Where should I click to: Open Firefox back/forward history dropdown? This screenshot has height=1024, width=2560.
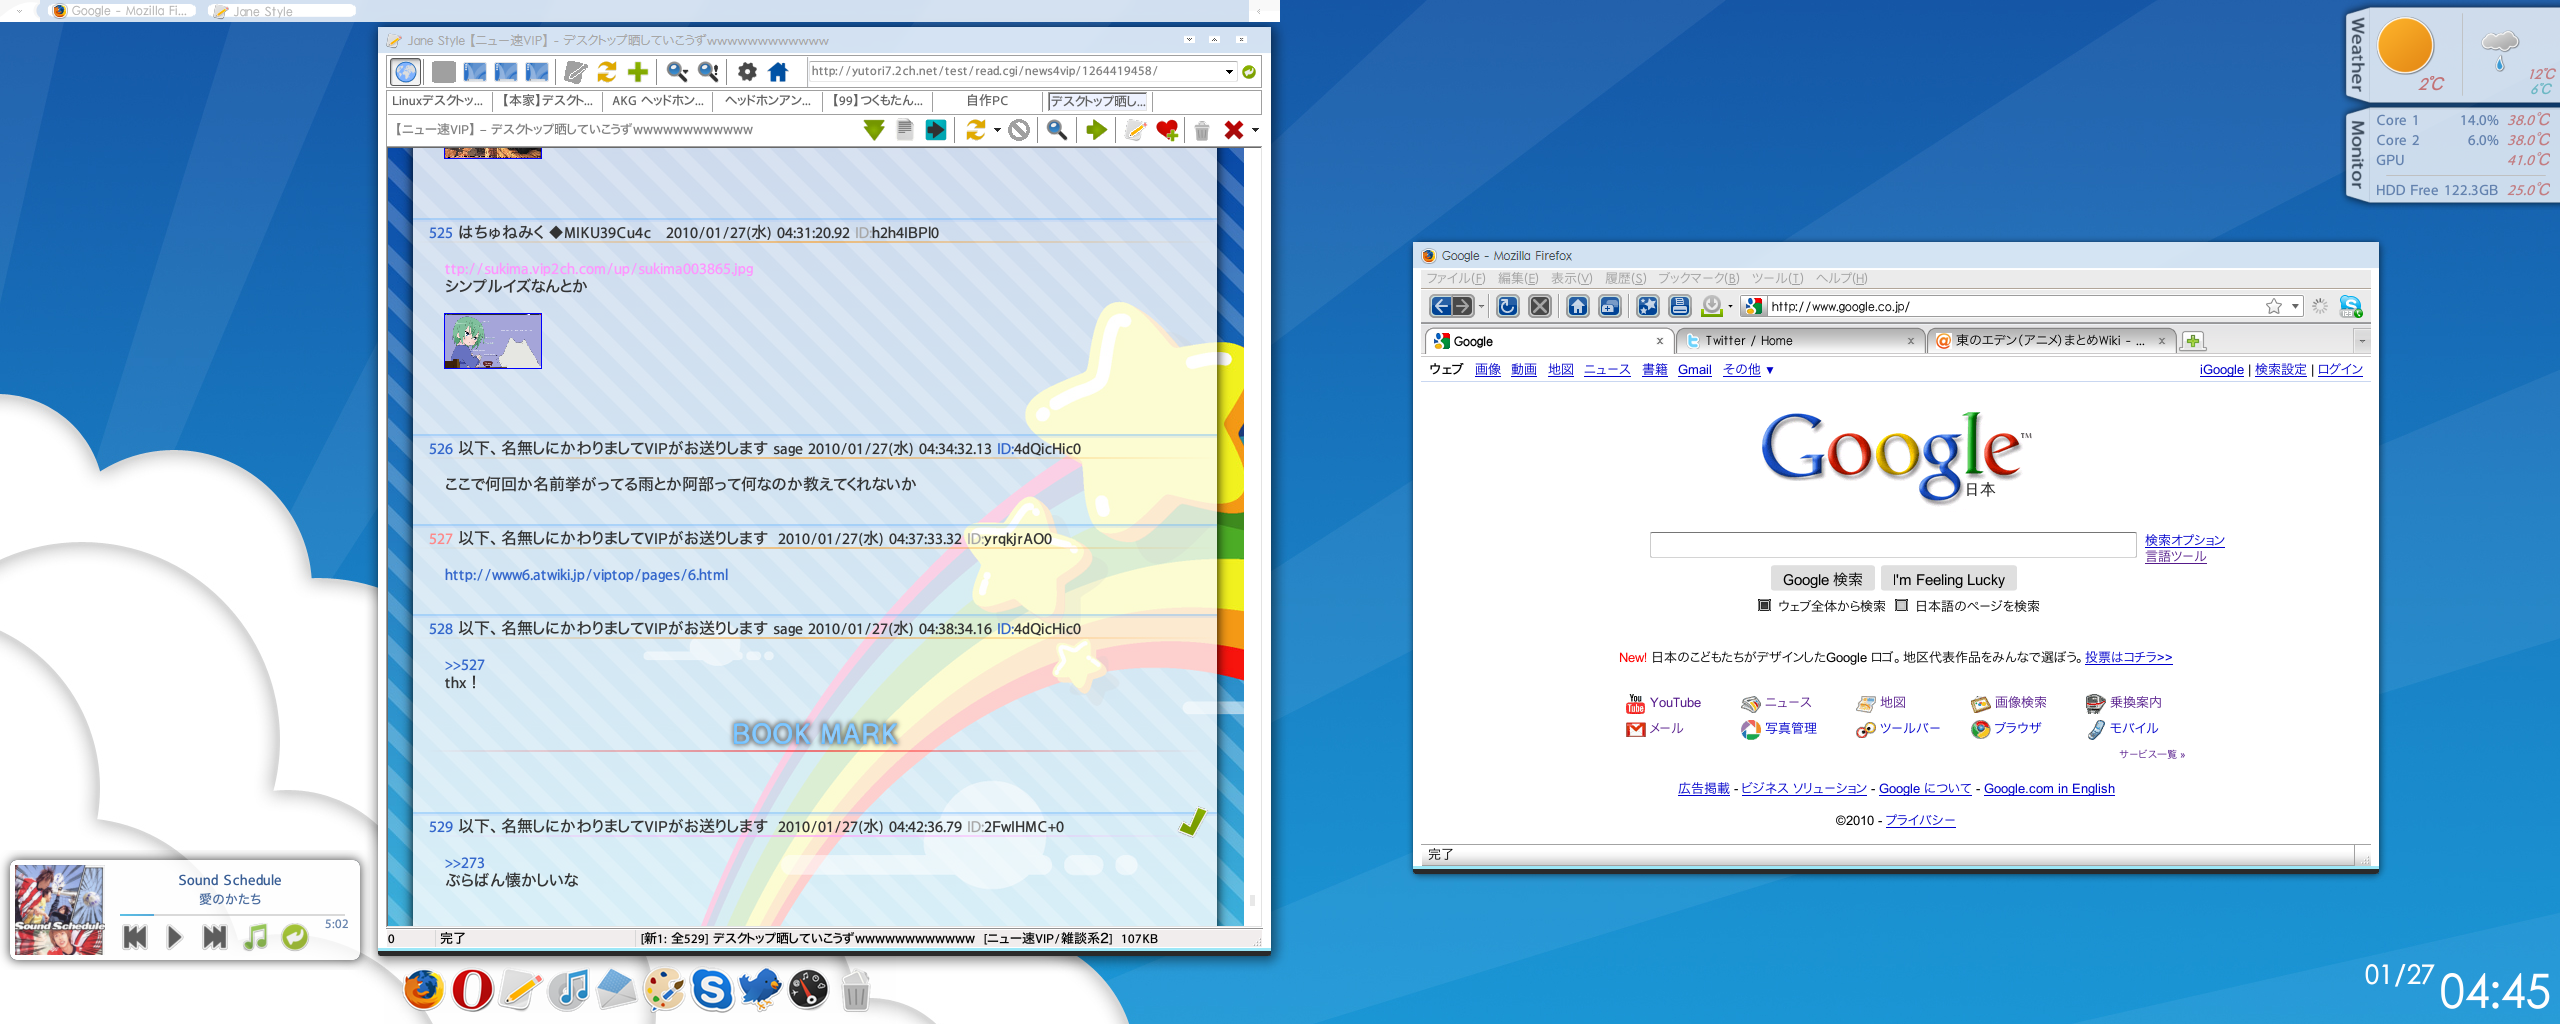[1481, 306]
